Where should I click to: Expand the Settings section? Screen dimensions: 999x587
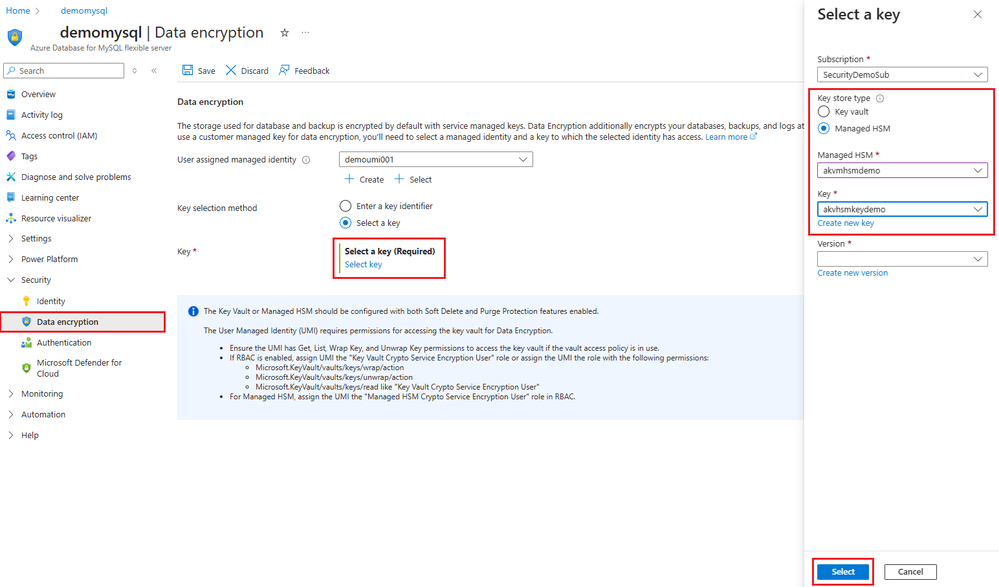11,238
